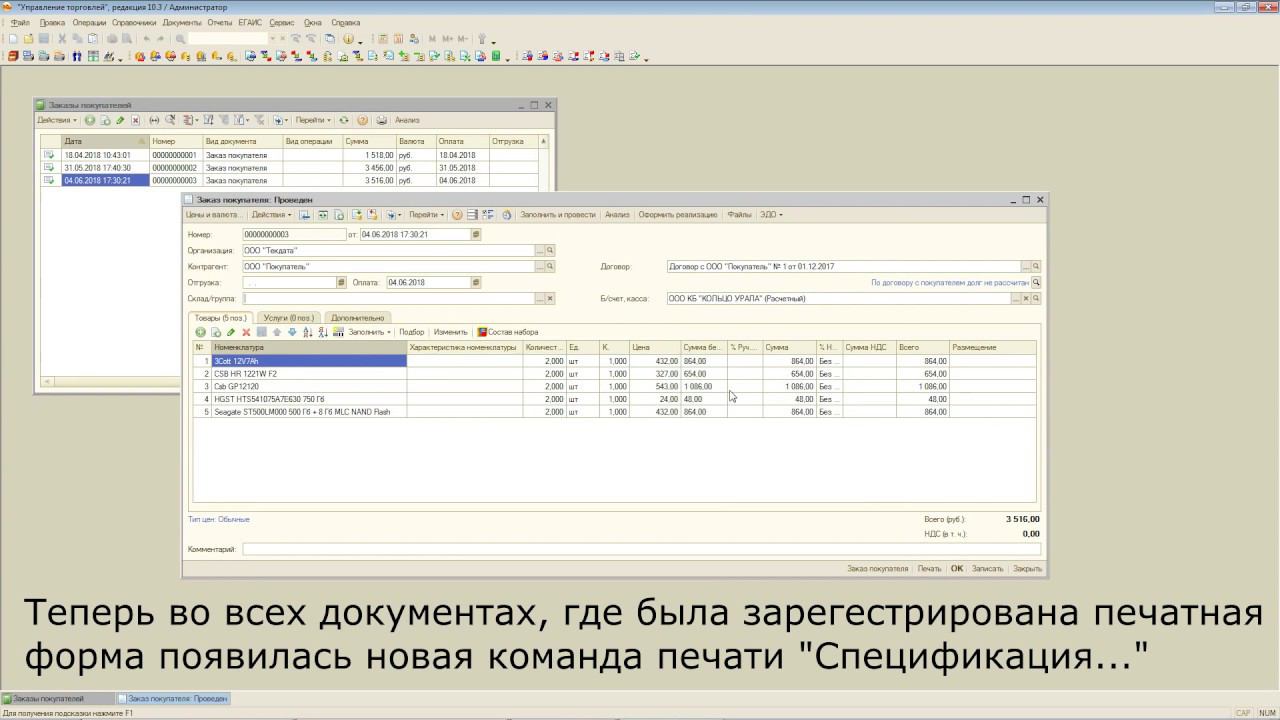Screen dimensions: 1280x720
Task: Open the ЭДО dropdown menu
Action: click(x=770, y=215)
